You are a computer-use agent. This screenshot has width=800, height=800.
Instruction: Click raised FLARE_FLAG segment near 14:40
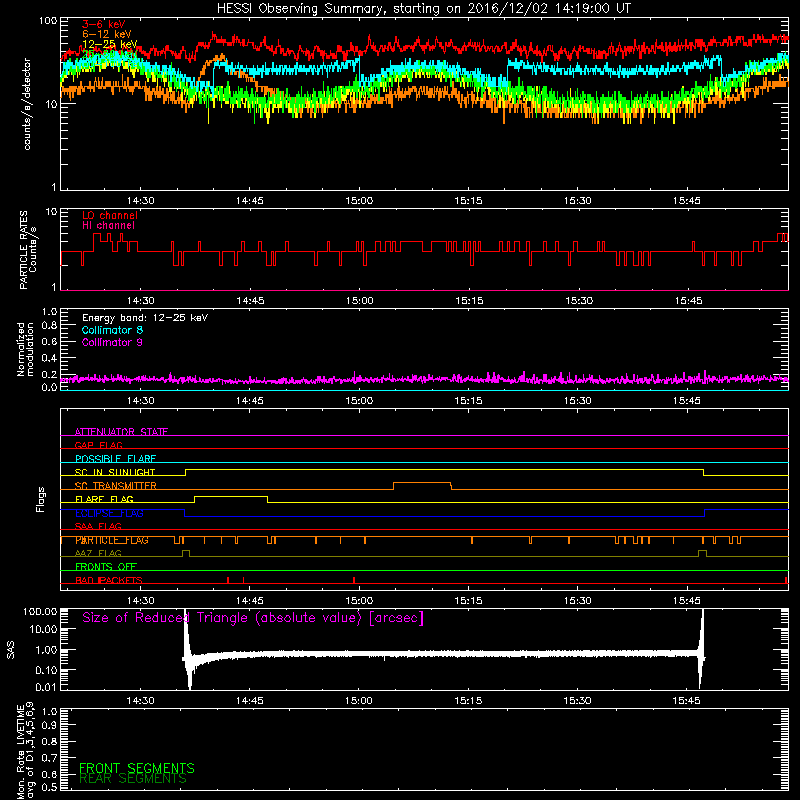231,496
